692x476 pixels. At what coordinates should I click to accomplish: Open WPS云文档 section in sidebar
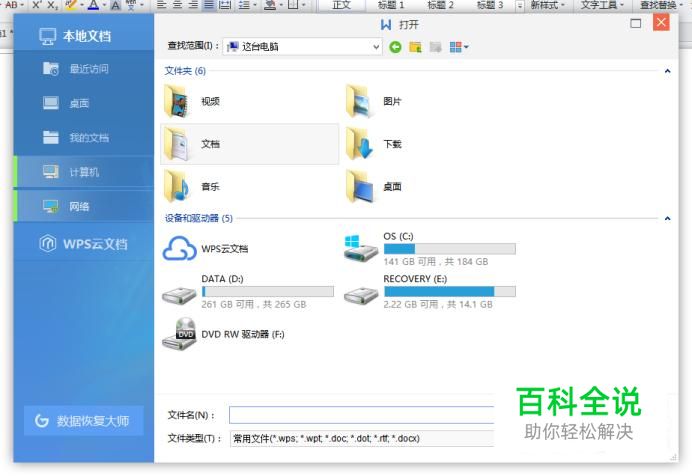pos(84,244)
